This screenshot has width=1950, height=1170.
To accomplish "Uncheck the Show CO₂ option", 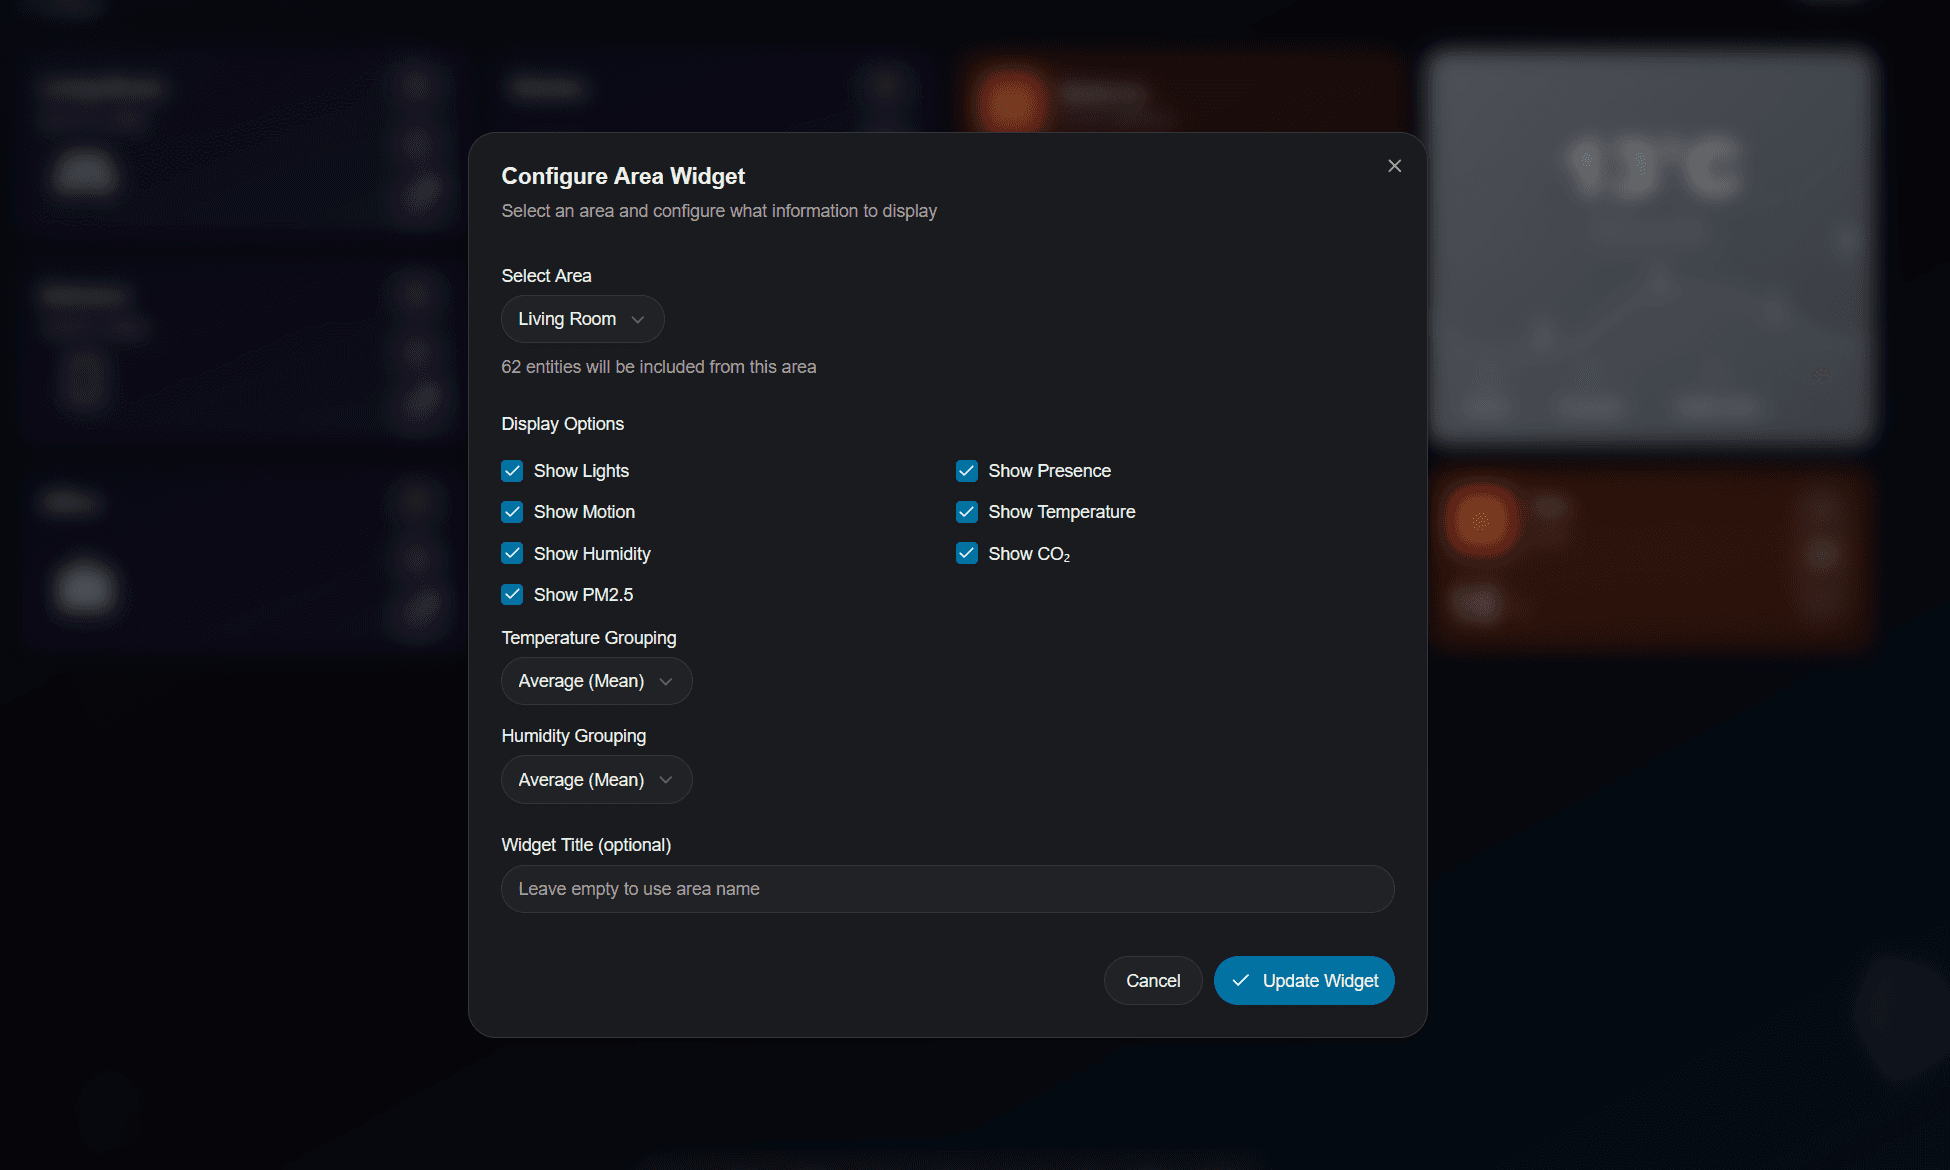I will 966,553.
